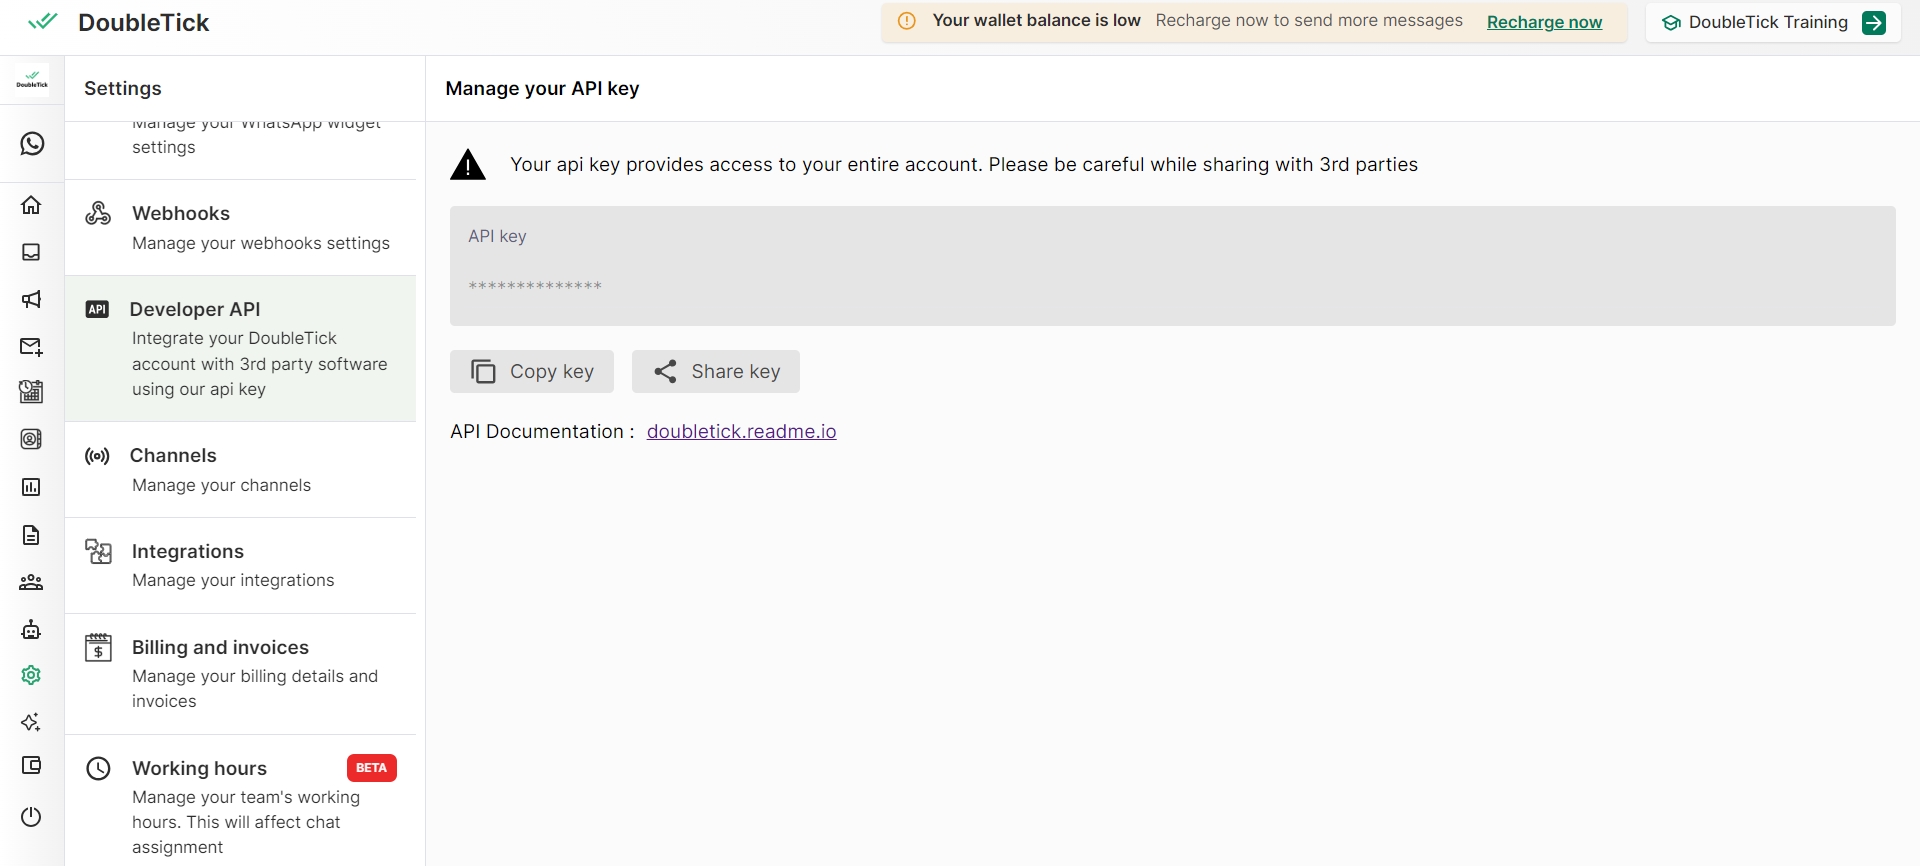Open Channels settings section

pos(240,469)
